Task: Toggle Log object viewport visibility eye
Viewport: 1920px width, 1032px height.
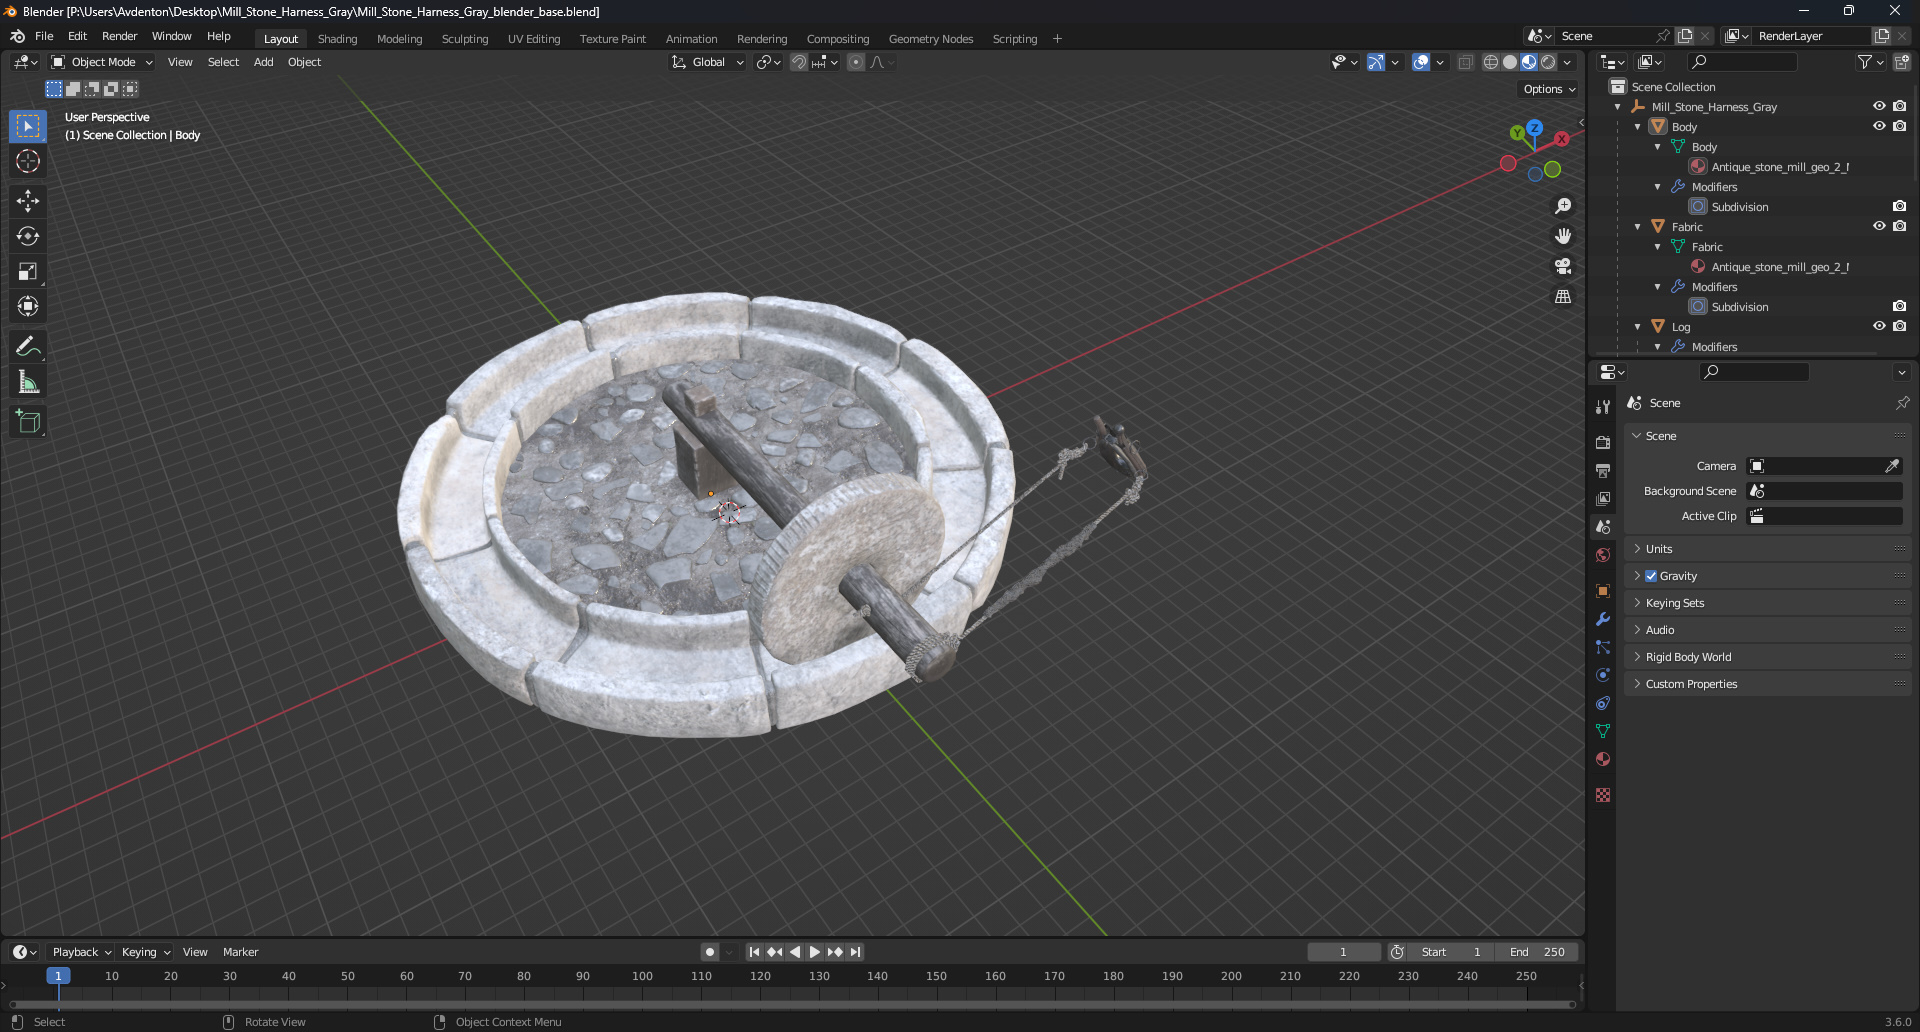Action: 1879,326
